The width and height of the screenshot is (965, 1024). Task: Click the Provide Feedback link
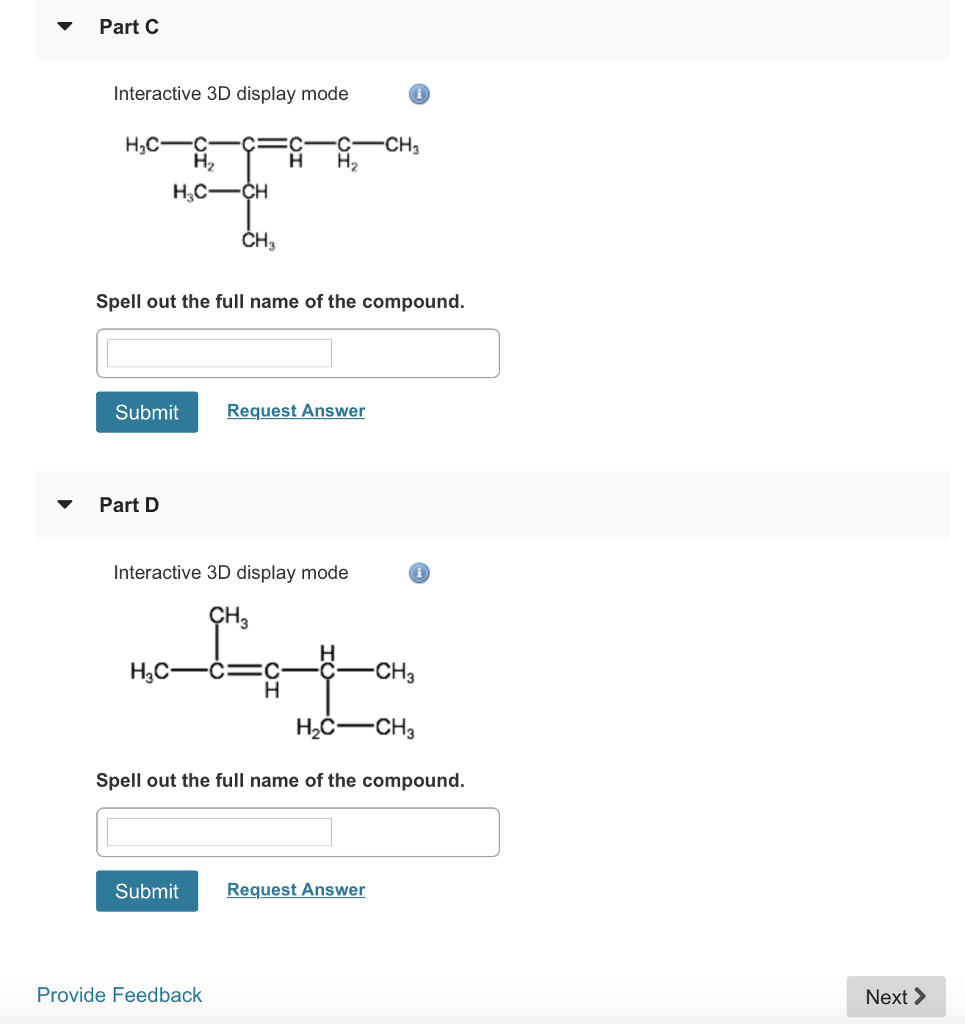(119, 995)
